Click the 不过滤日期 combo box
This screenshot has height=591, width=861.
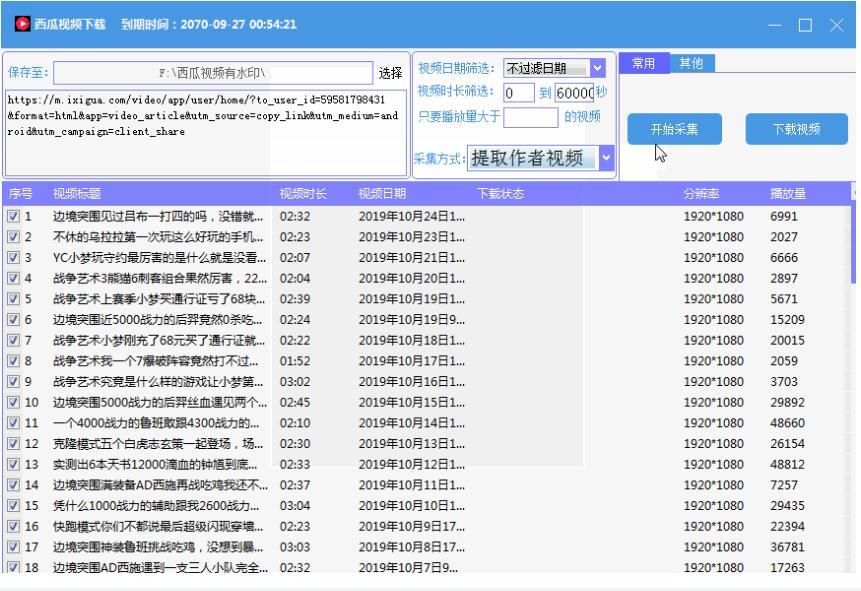[554, 68]
